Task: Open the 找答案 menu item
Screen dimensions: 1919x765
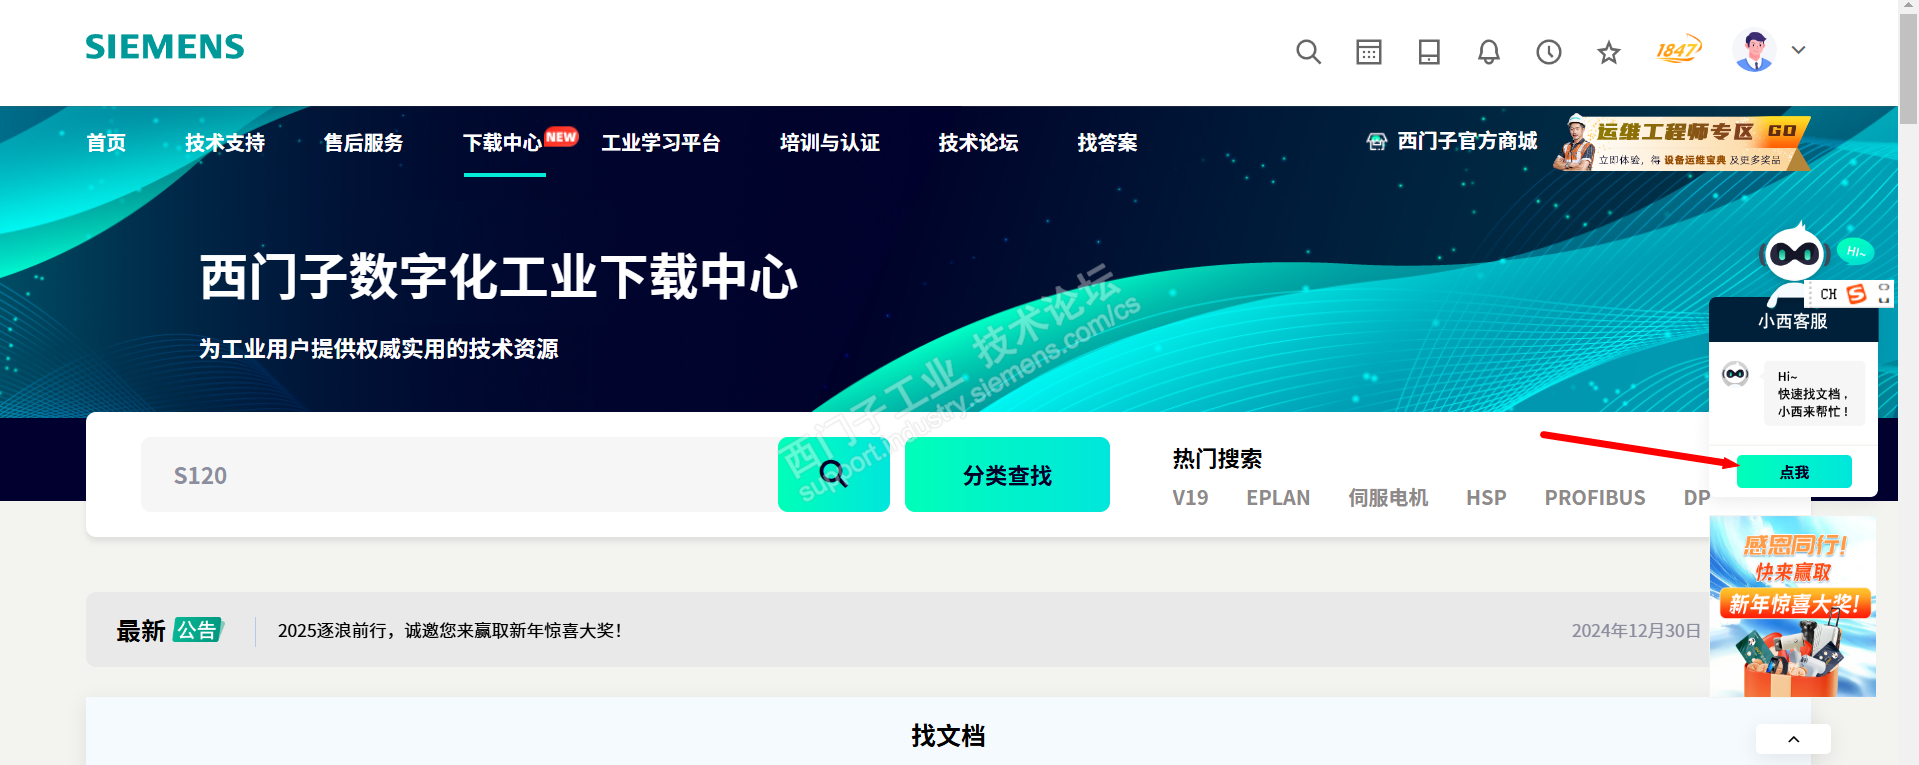Action: 1107,143
